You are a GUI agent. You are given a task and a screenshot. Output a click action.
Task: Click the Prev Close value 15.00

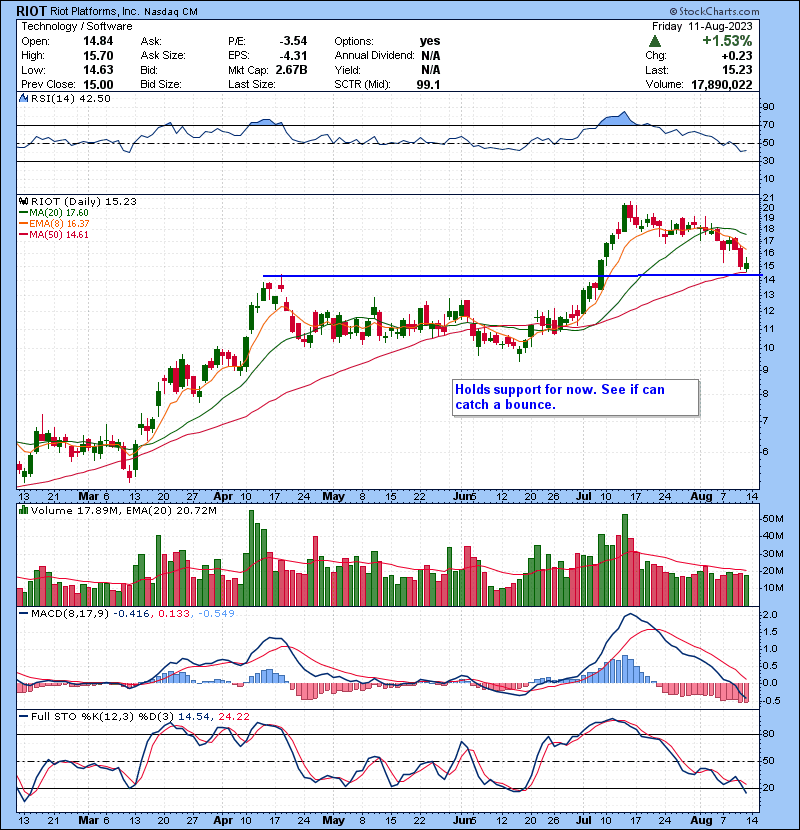click(98, 84)
